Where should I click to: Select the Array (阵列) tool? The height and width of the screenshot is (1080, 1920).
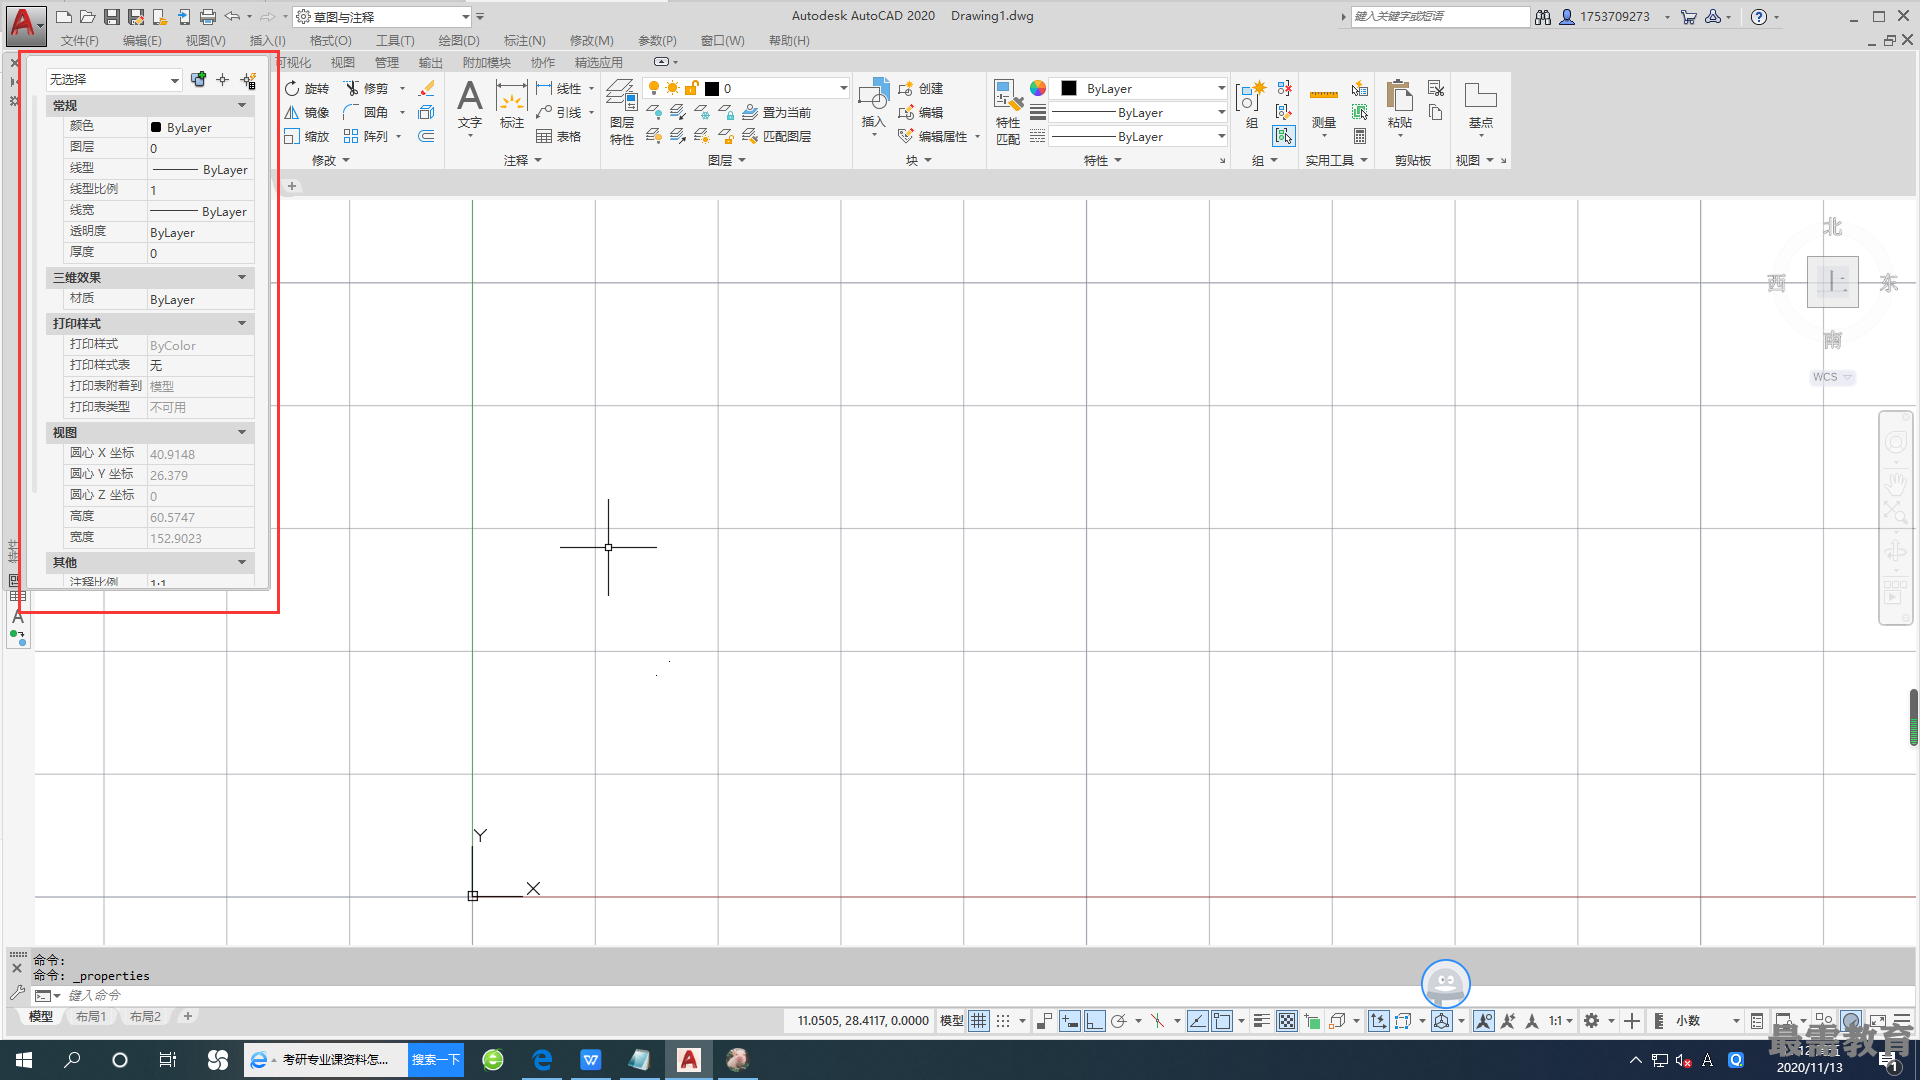tap(366, 136)
